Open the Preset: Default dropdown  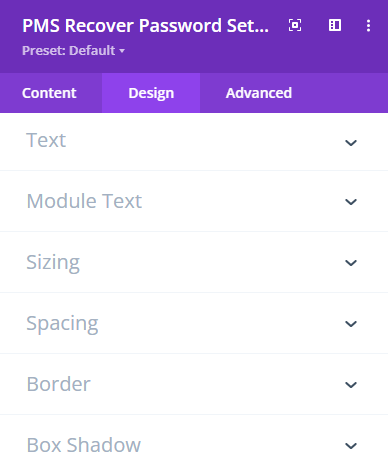point(73,51)
